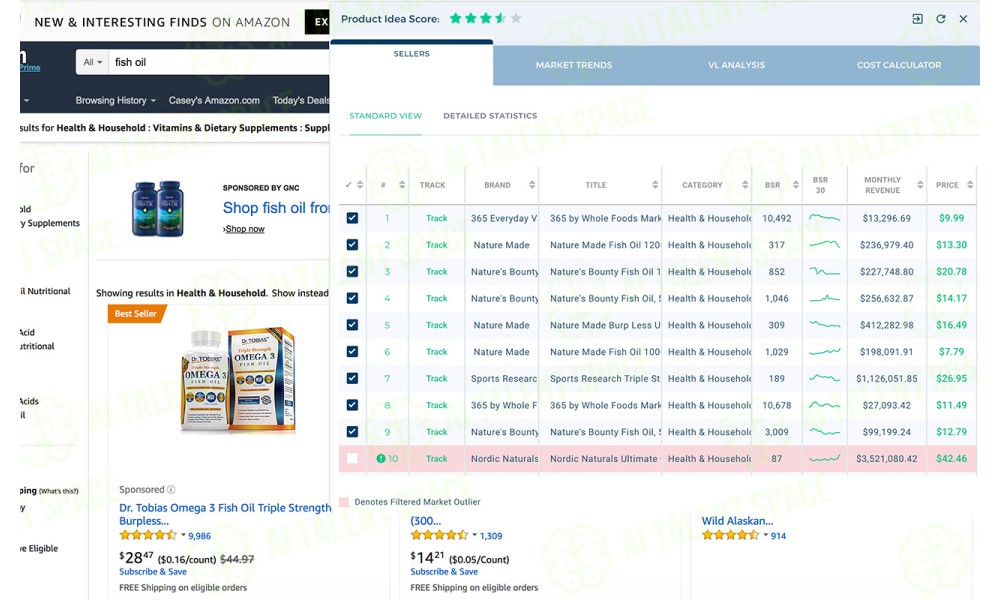Click the Product Idea Score star rating
The image size is (1000, 600).
485,18
